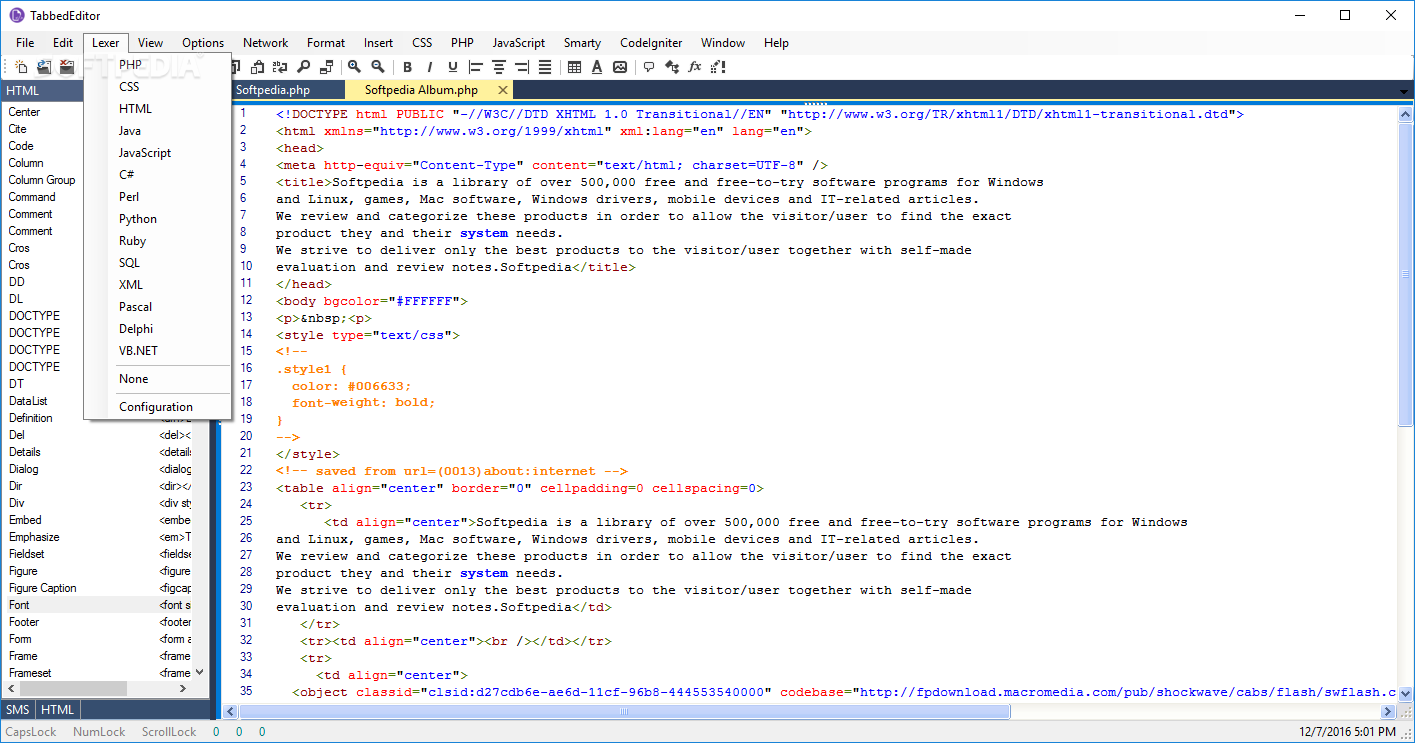Viewport: 1415px width, 743px height.
Task: Choose VB.NET lexer
Action: (159, 351)
